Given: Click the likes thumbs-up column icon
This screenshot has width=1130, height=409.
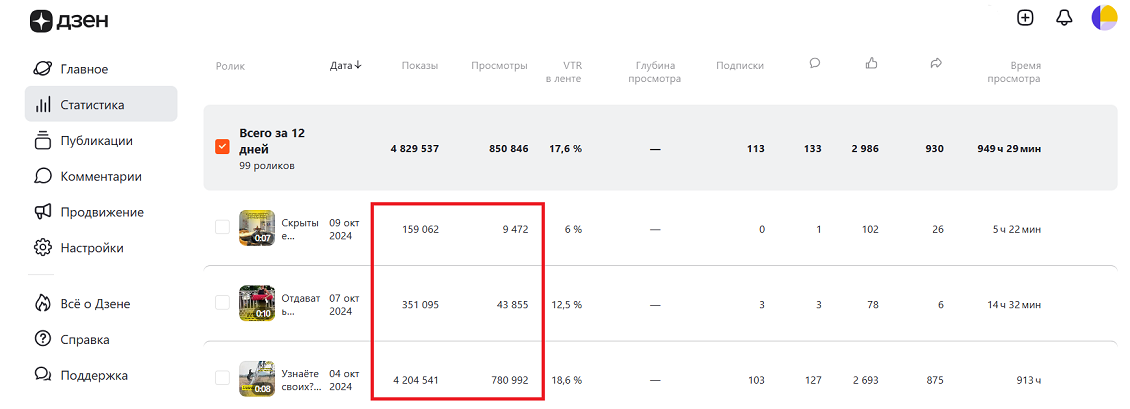Looking at the screenshot, I should 872,63.
